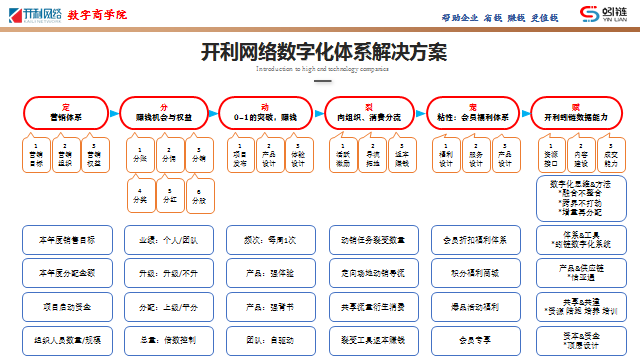Select the 升级：升级/不升 box
Screen dimensions: 640x360
(169, 273)
